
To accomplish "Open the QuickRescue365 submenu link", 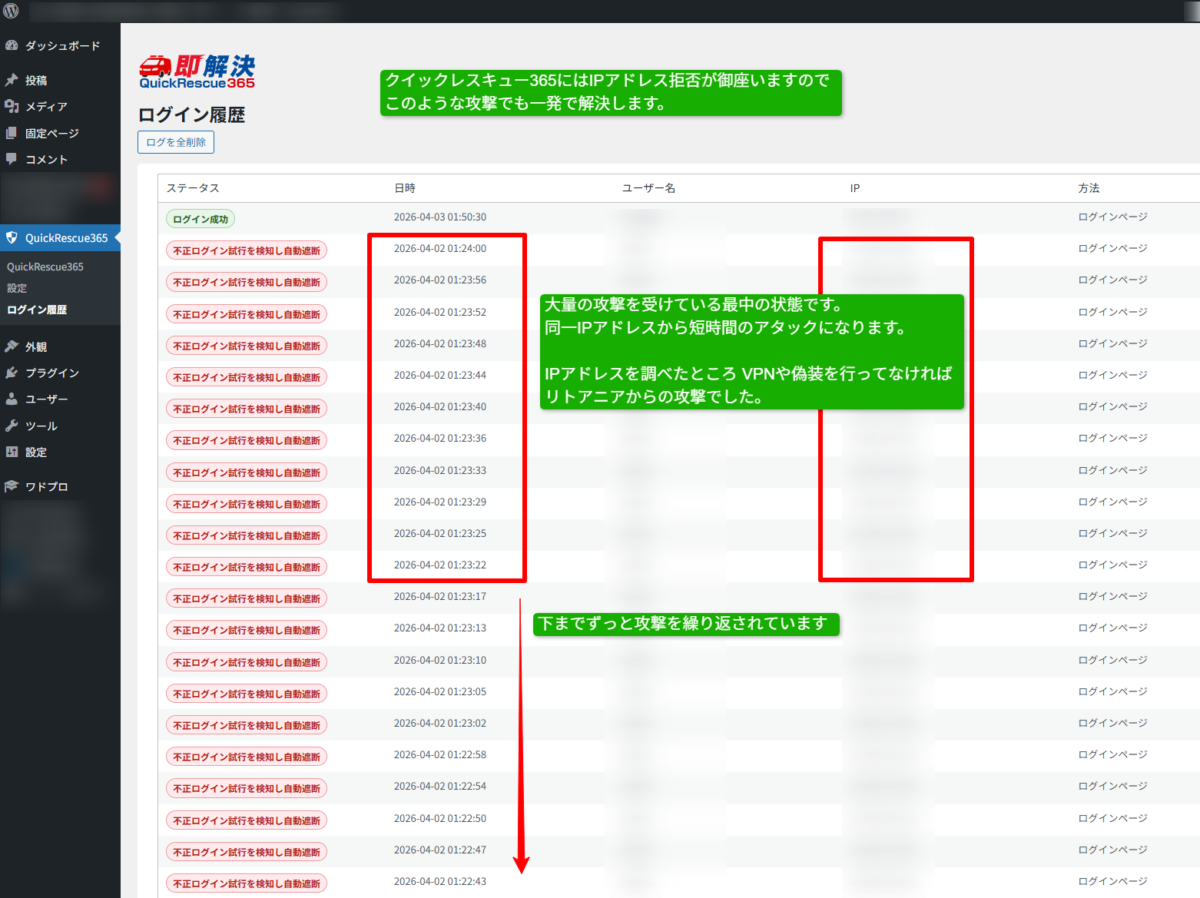I will coord(45,267).
